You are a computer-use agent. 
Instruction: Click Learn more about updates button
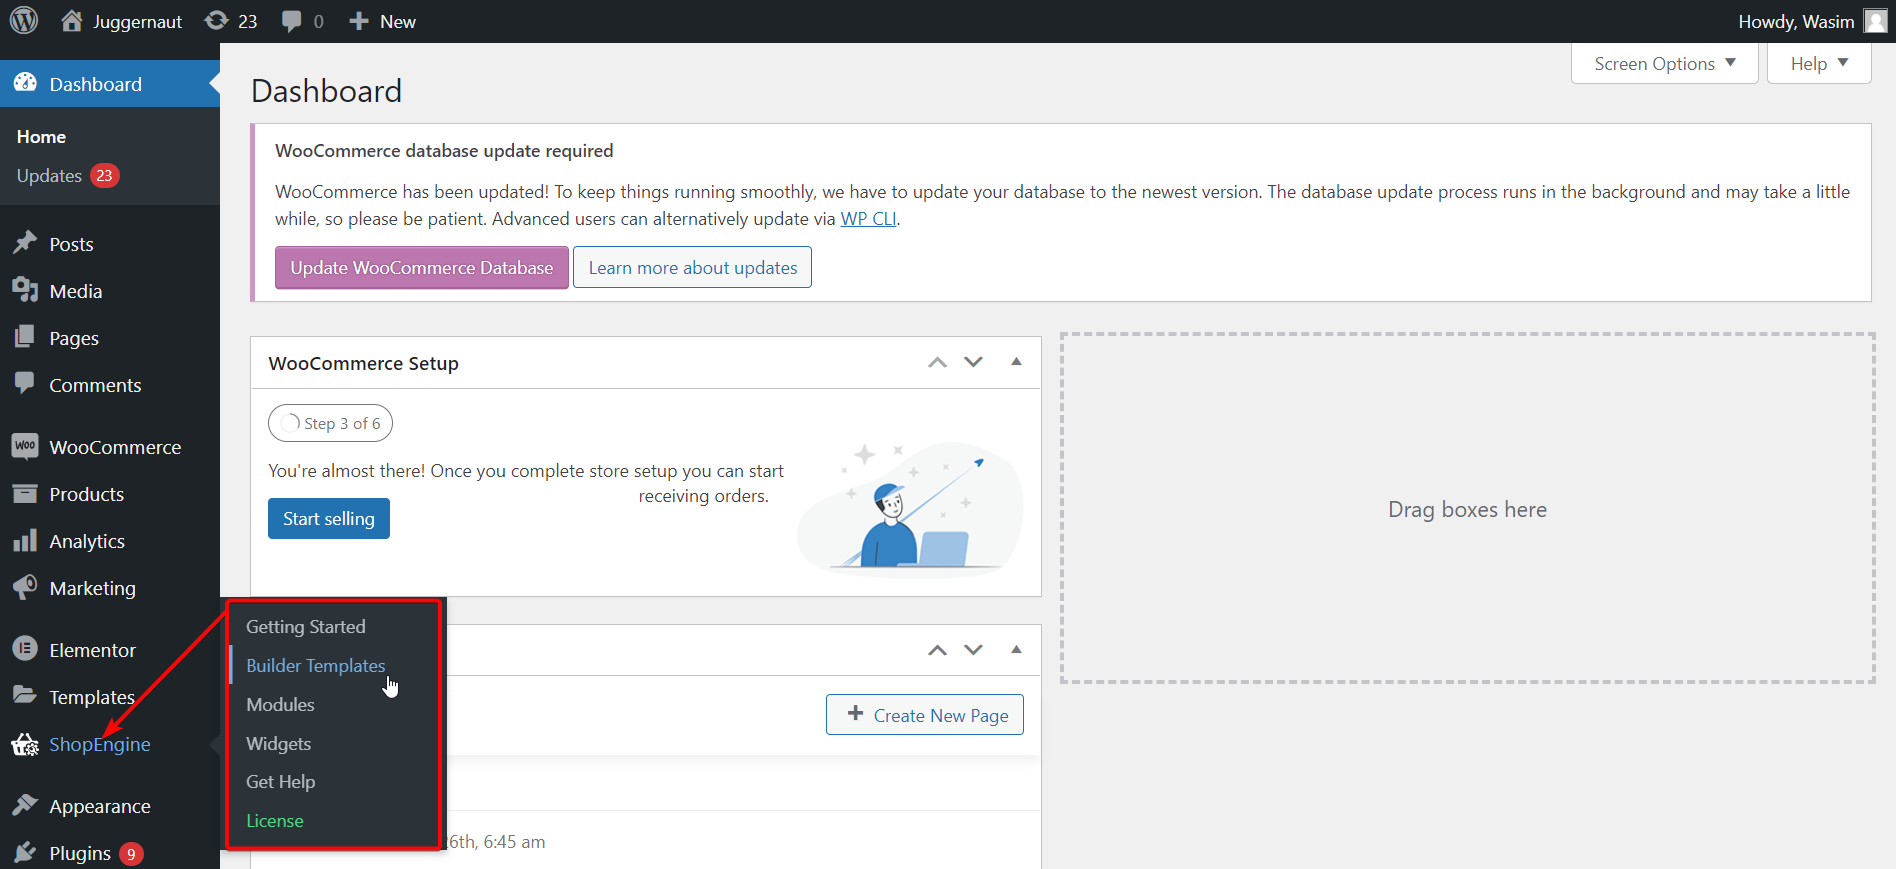tap(693, 267)
